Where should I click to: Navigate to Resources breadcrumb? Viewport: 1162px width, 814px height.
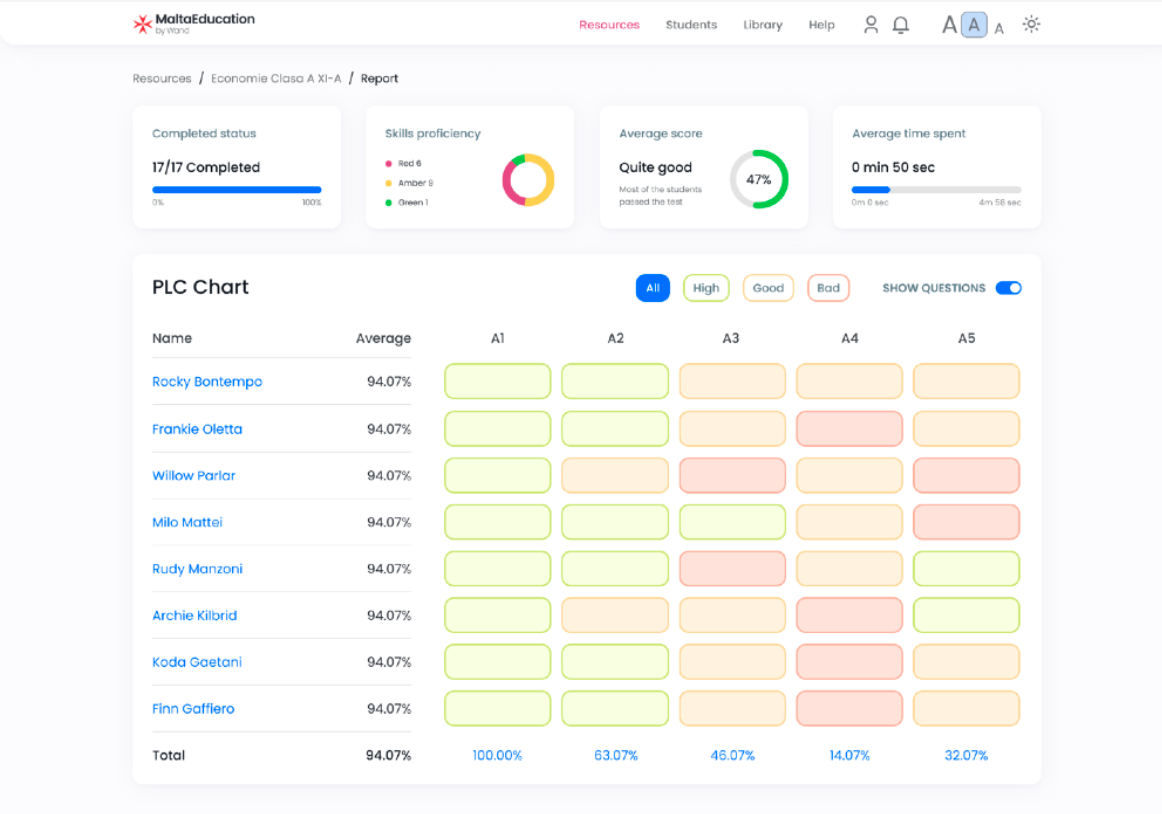(x=162, y=78)
